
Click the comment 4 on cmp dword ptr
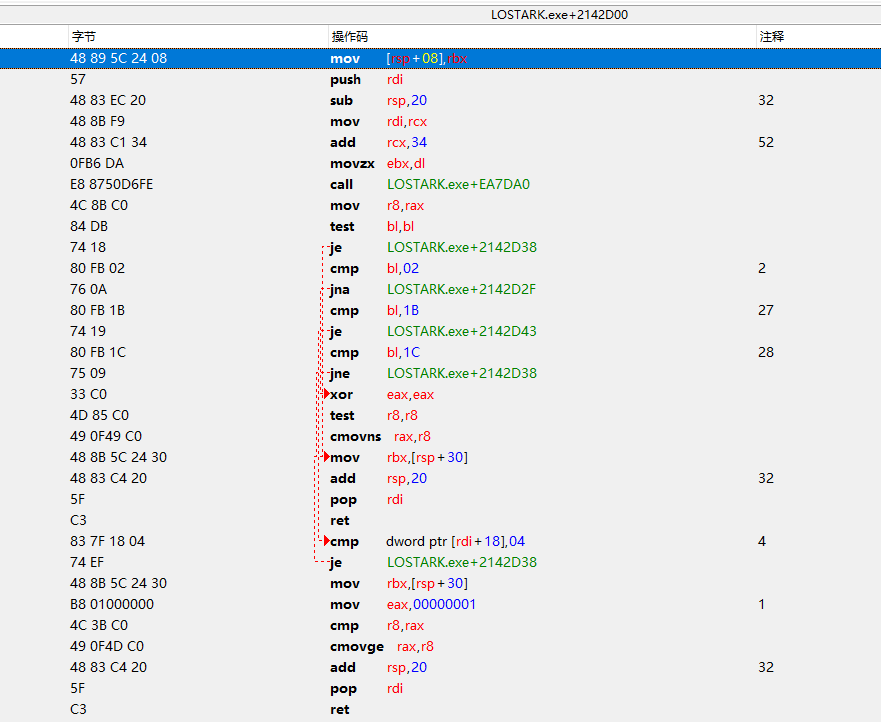pos(762,542)
